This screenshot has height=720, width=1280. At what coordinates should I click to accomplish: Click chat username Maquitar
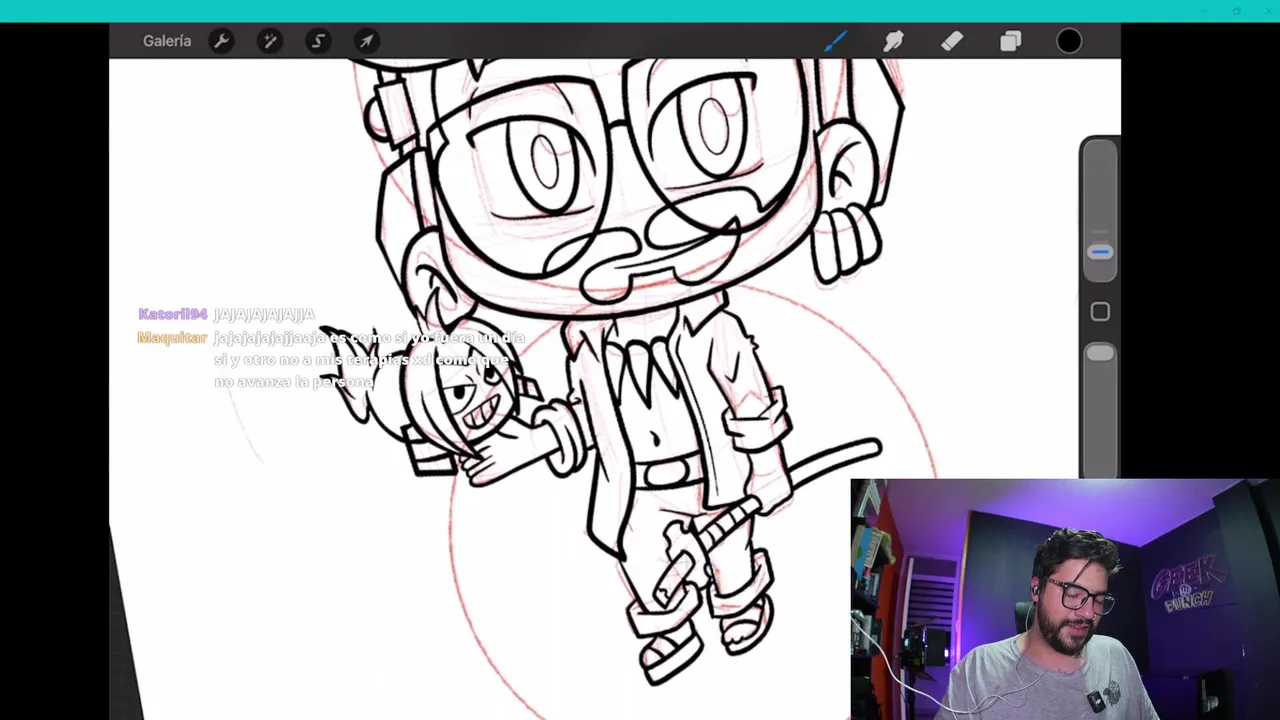click(x=172, y=338)
